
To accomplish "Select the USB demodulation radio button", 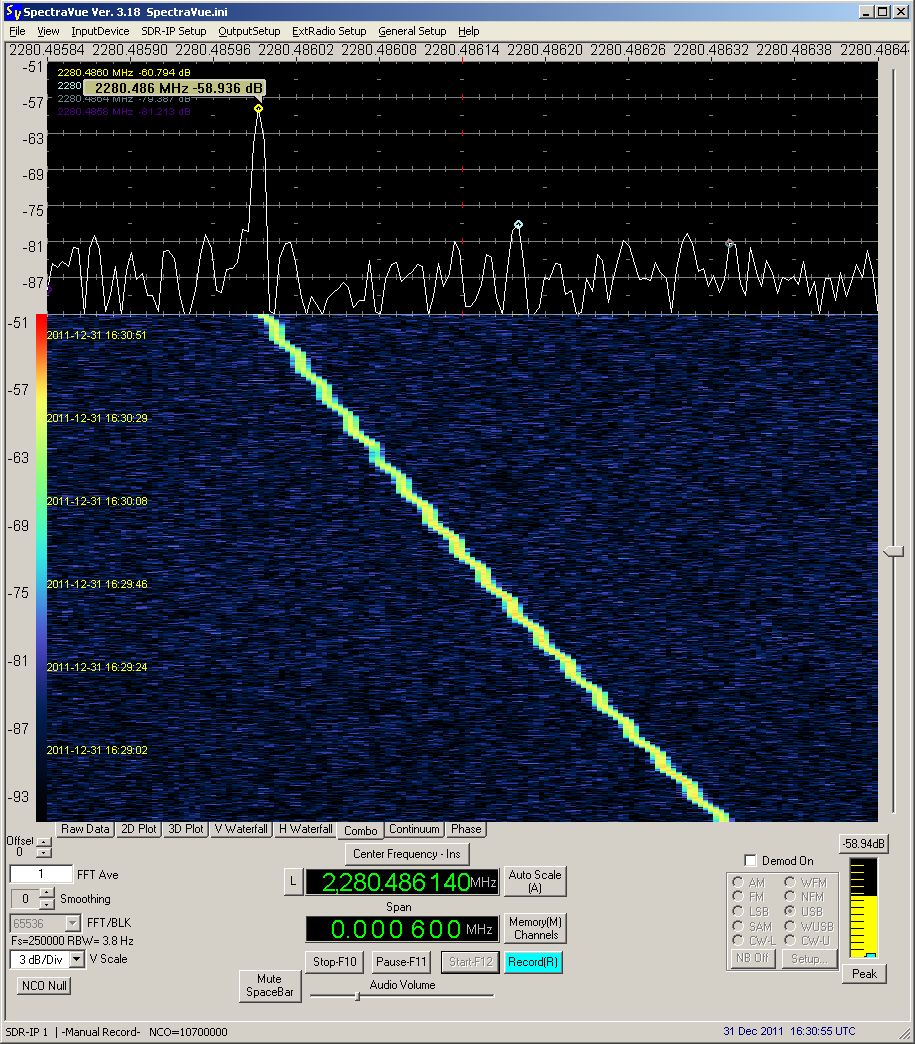I will point(791,911).
